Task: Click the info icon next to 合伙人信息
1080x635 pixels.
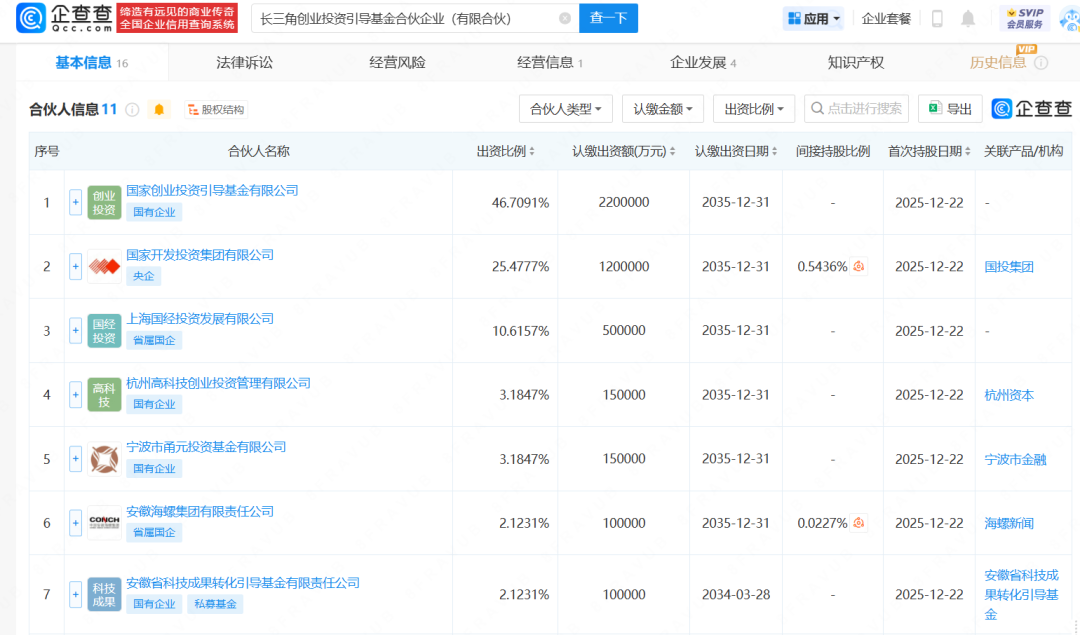Action: 132,110
